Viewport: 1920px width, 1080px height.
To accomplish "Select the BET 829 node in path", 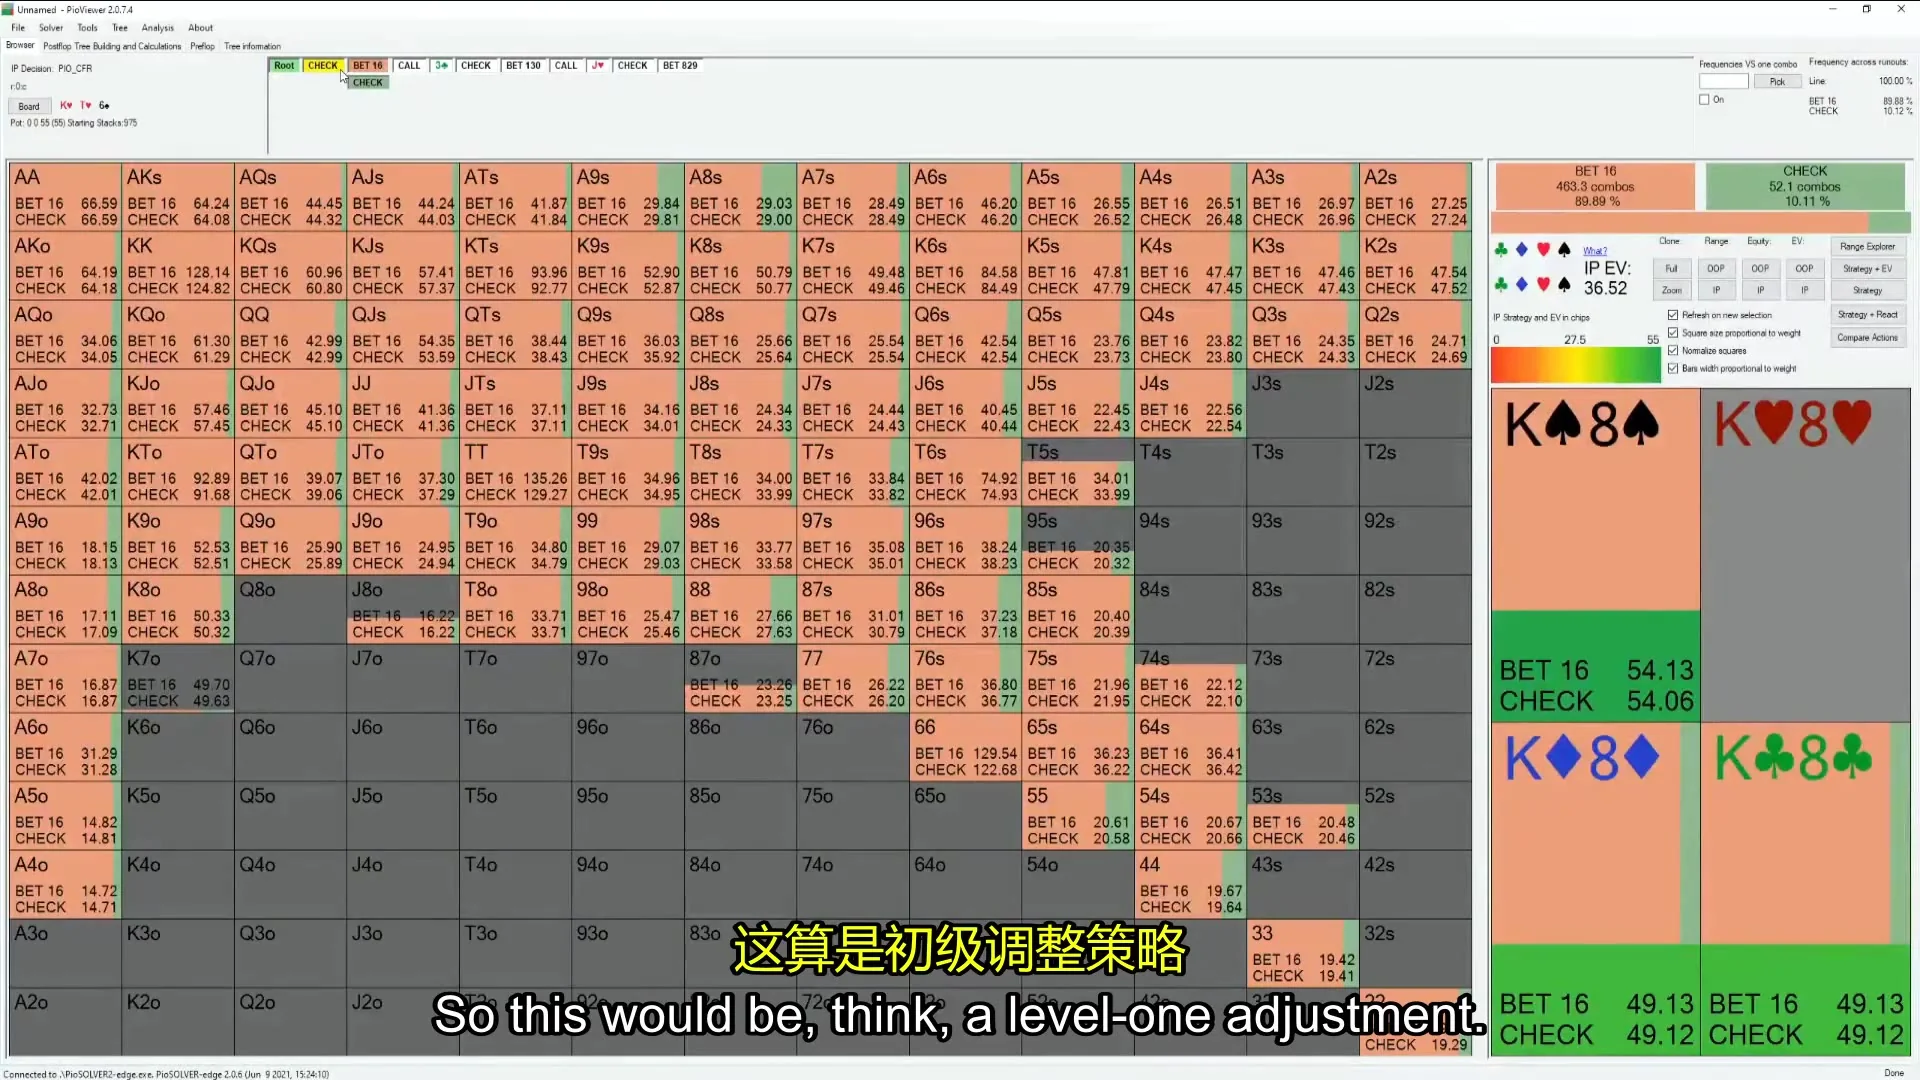I will coord(680,66).
